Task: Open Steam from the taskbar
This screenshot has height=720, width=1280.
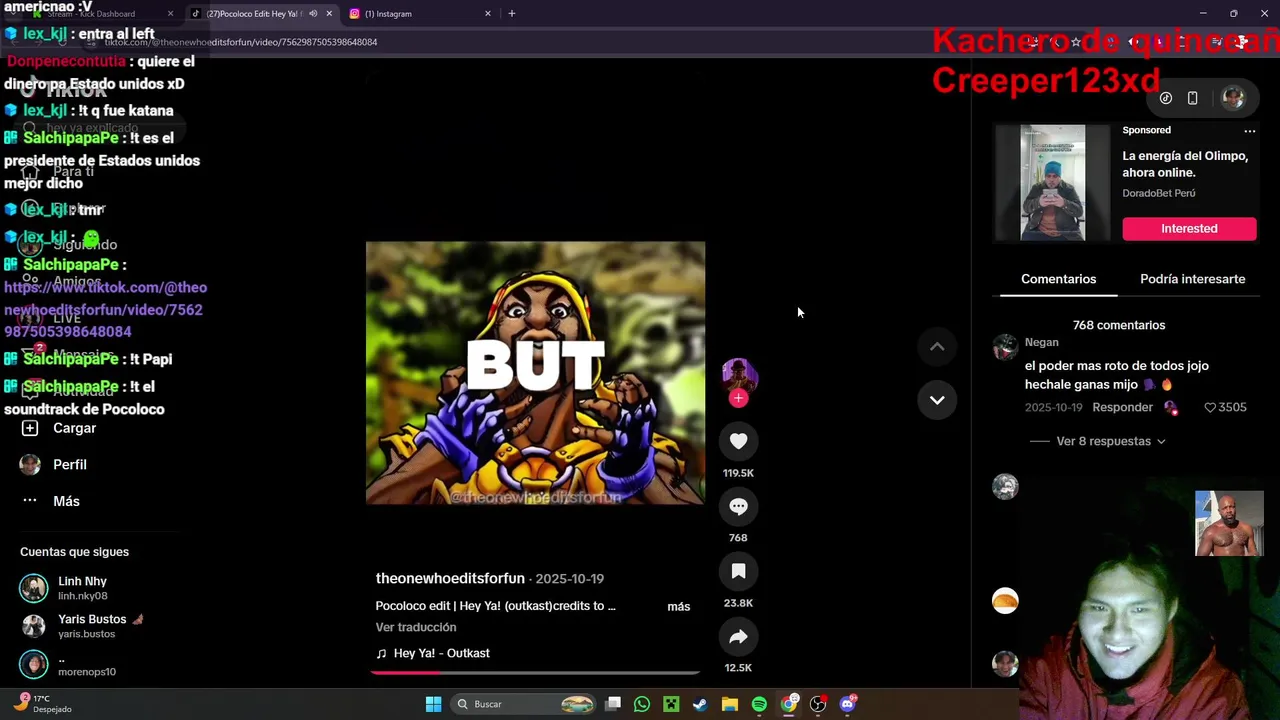Action: coord(700,704)
